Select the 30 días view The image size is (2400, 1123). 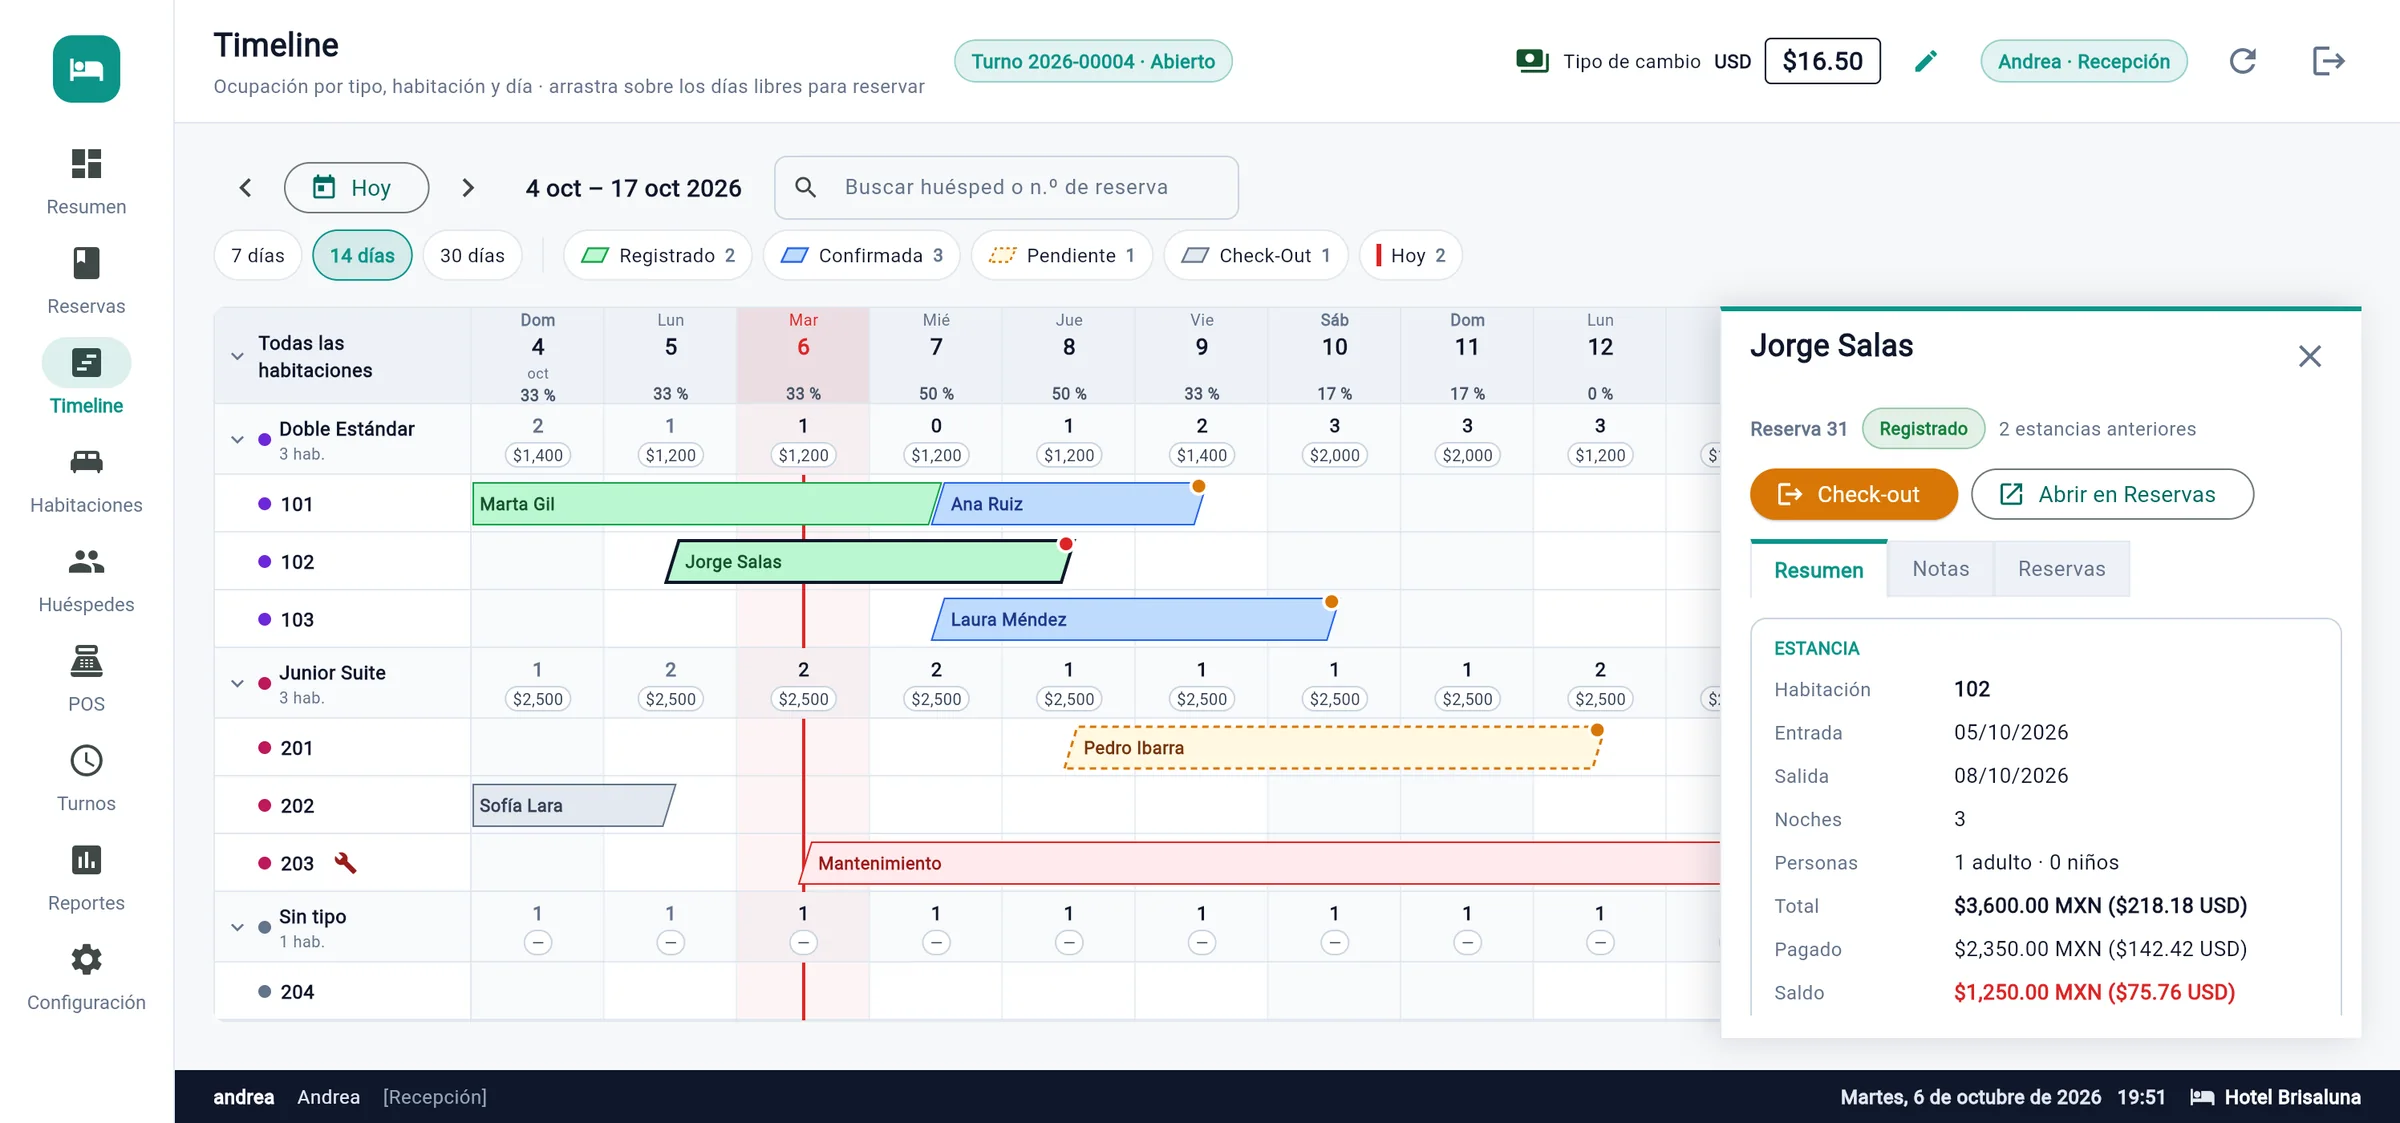pos(472,255)
